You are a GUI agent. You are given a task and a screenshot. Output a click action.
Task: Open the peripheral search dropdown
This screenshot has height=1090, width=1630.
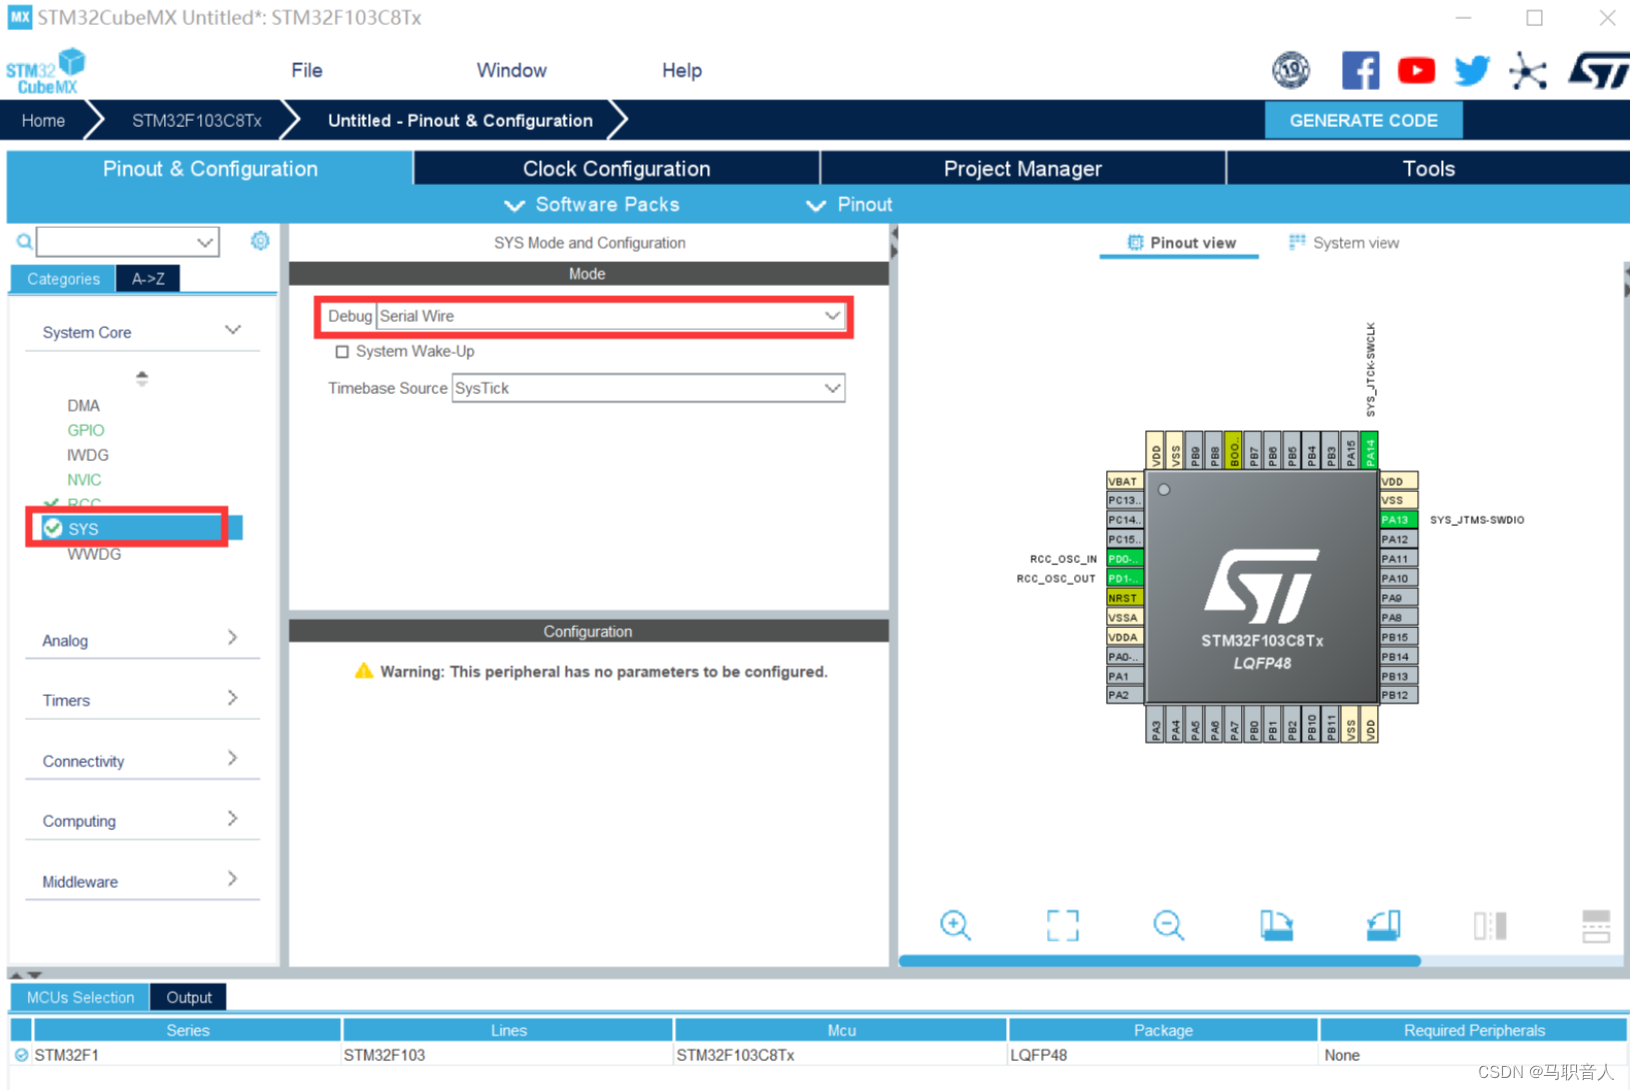point(205,242)
